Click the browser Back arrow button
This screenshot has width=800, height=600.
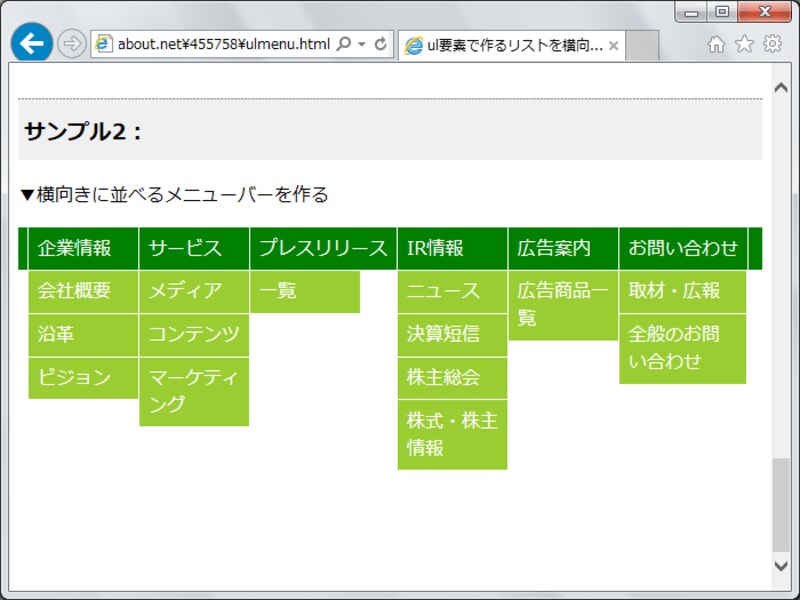coord(32,43)
